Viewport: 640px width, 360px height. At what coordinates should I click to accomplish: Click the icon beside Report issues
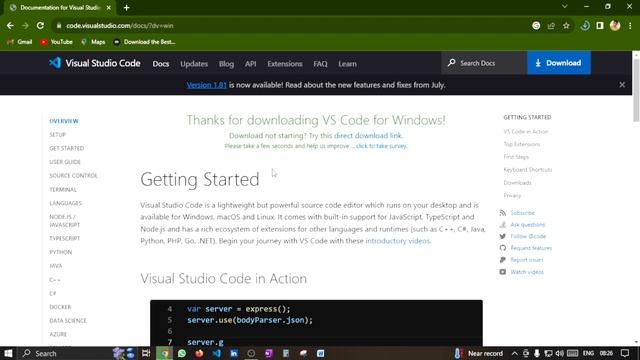(502, 260)
